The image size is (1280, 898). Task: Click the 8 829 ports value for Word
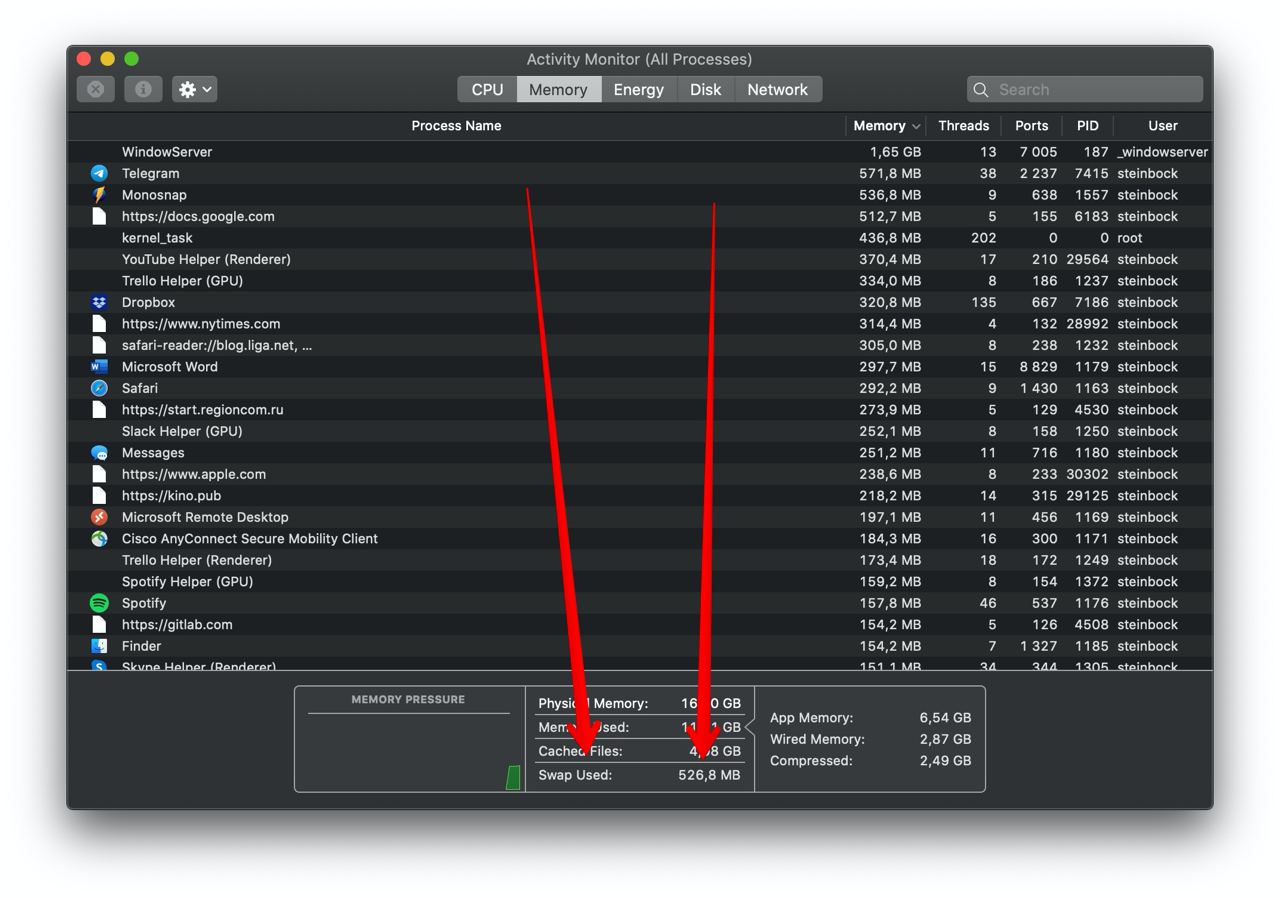[x=1039, y=367]
